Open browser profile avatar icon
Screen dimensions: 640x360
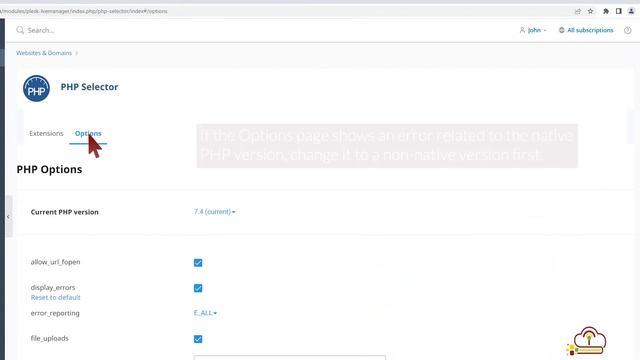pyautogui.click(x=631, y=11)
